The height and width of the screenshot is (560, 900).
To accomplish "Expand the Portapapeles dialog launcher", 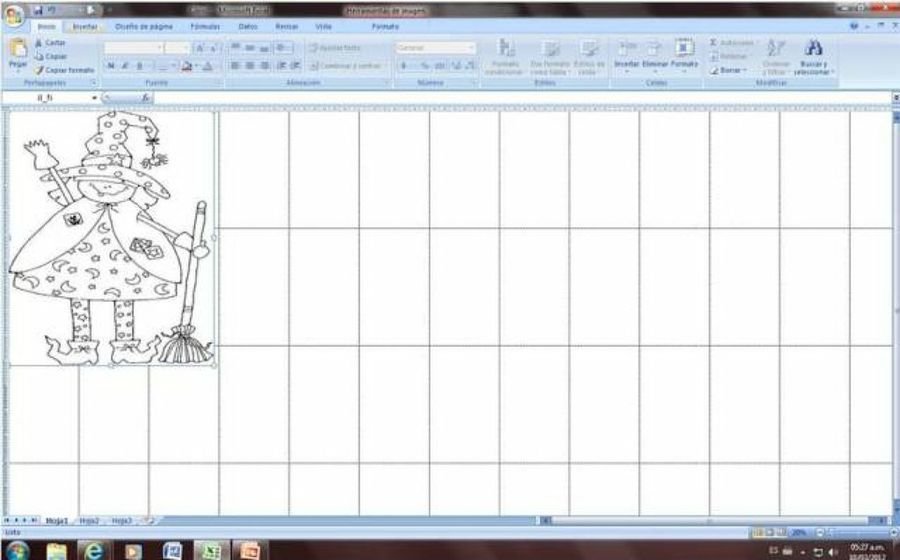I will [94, 83].
